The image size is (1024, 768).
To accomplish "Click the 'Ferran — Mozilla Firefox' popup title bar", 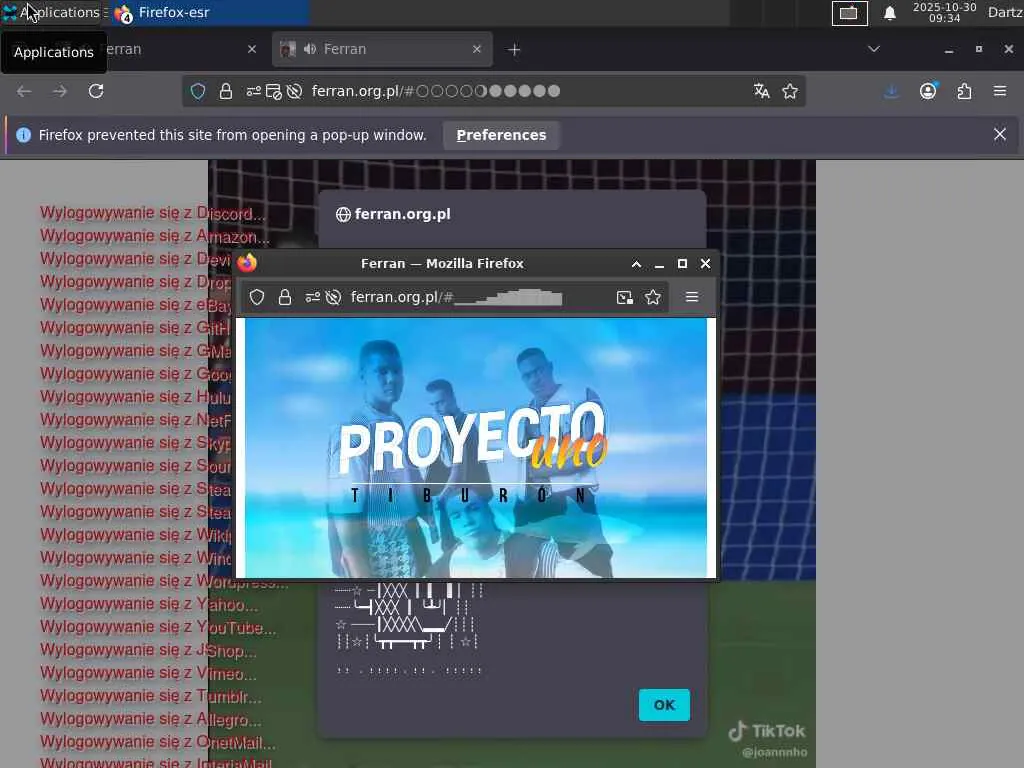I will coord(442,263).
